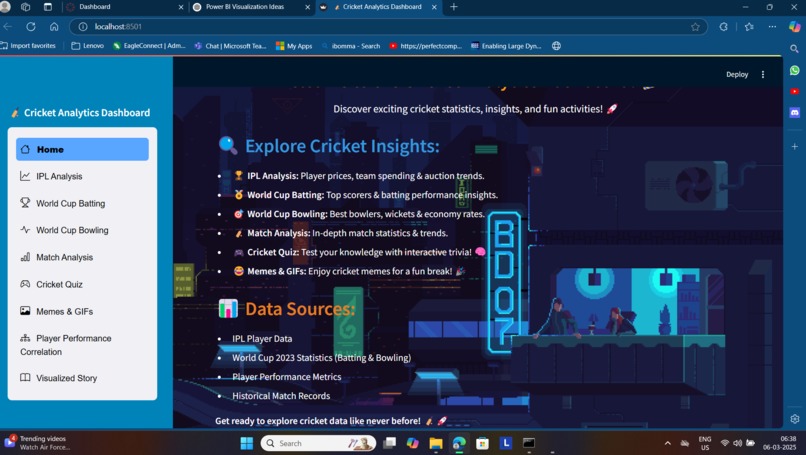Open Import favorites bookmark
Viewport: 806px width, 455px height.
[x=28, y=46]
